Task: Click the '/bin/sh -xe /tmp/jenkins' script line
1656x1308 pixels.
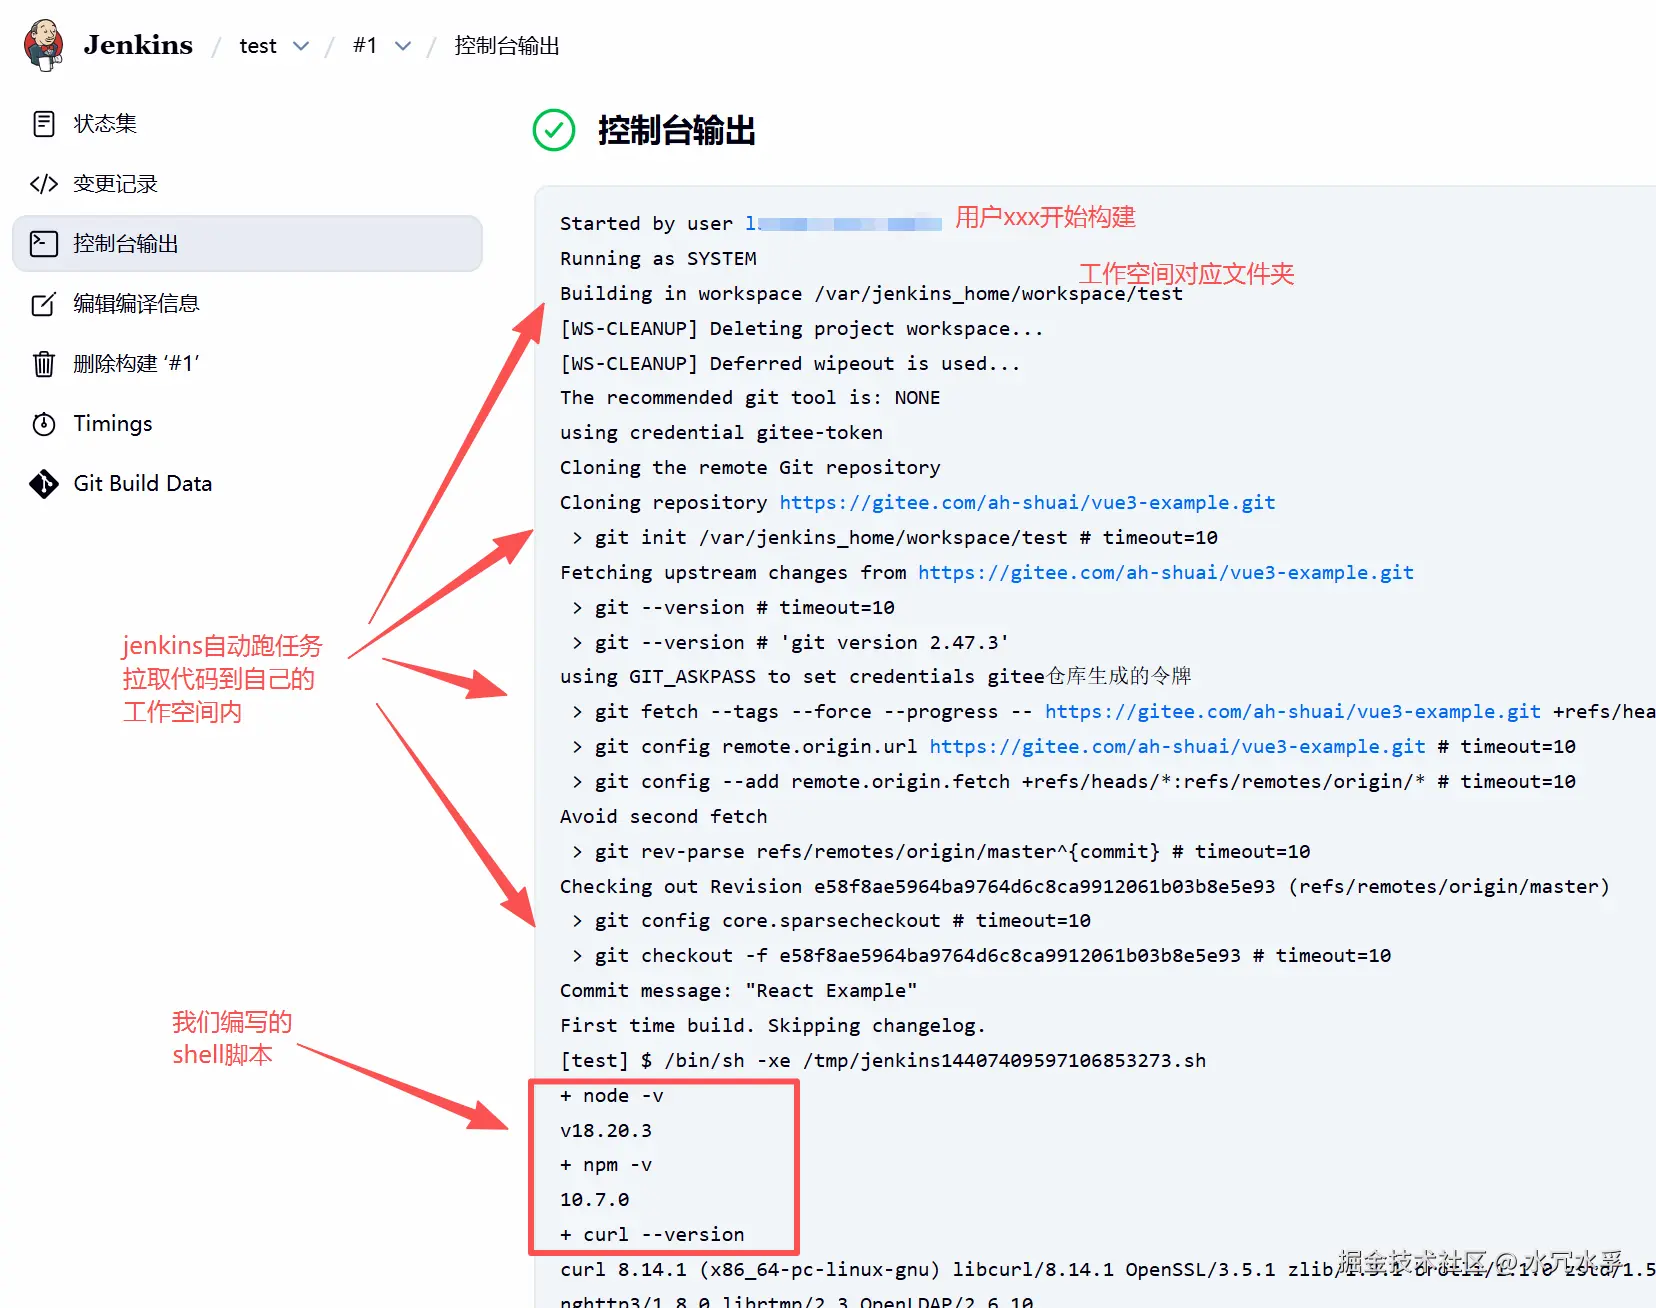Action: (x=883, y=1061)
